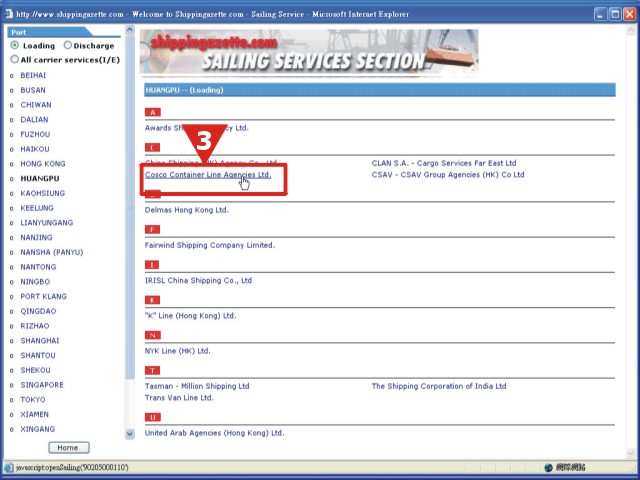Open SHEKOU port in sidebar
The height and width of the screenshot is (480, 640).
(x=36, y=370)
